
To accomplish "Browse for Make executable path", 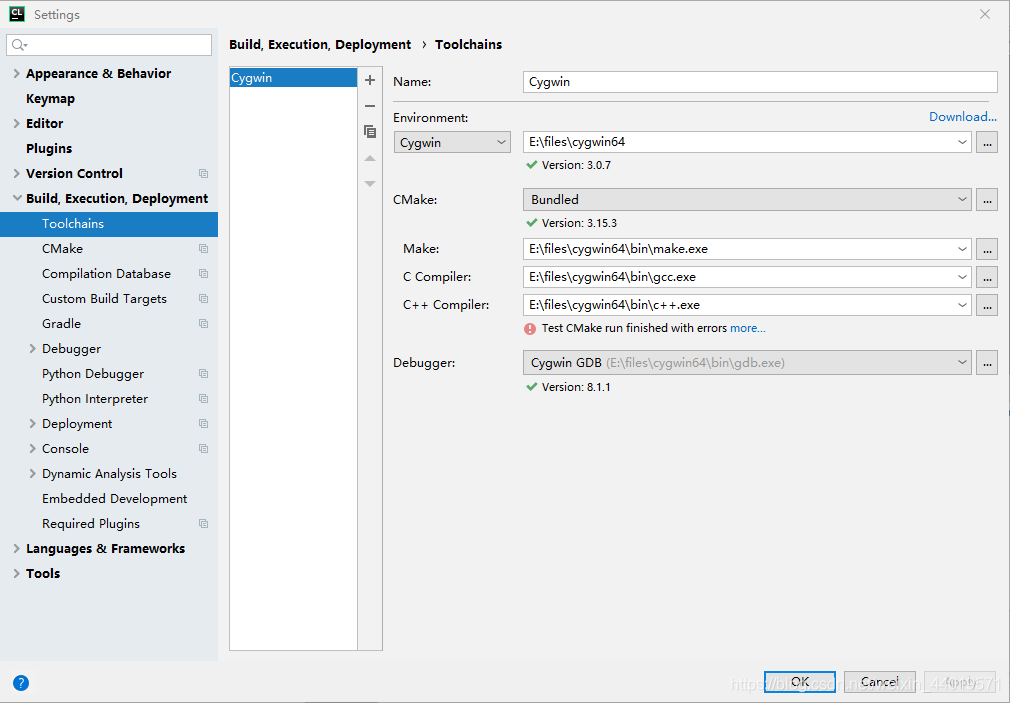I will pos(987,249).
